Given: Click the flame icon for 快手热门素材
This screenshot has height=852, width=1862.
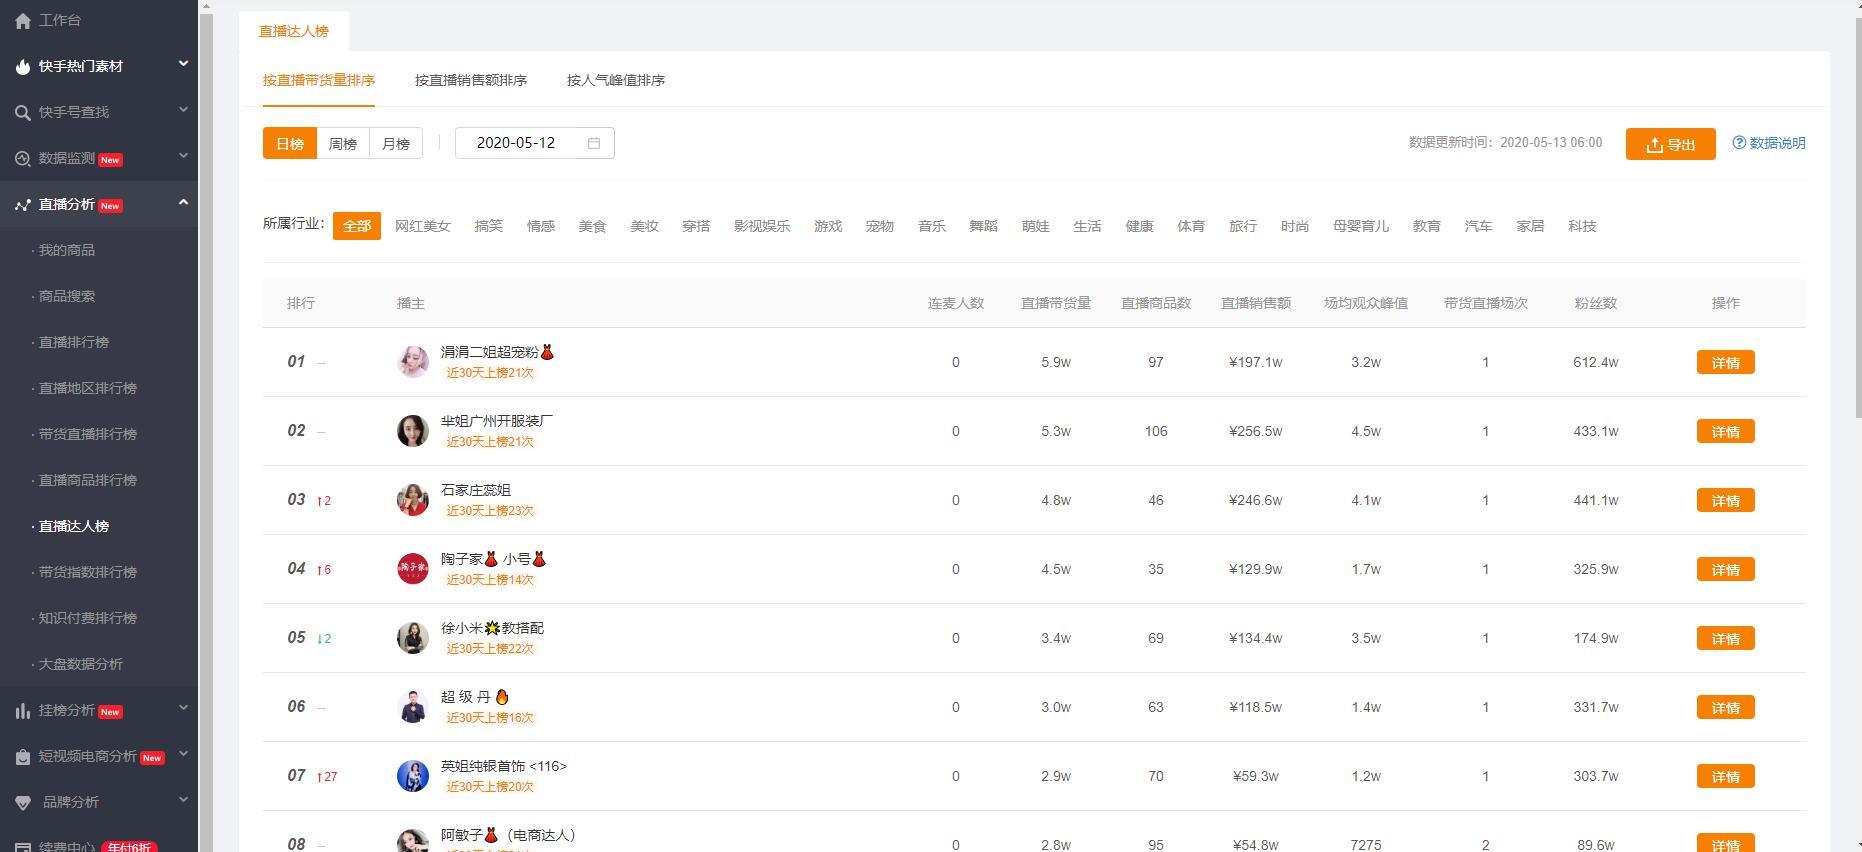Looking at the screenshot, I should coord(23,67).
